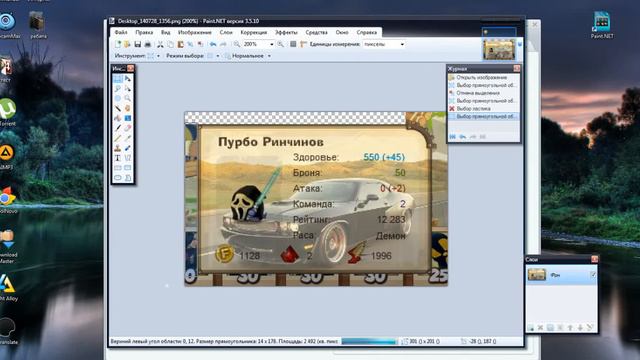Viewport: 640px width, 360px height.
Task: Click the Copy toolbar icon
Action: 170,44
